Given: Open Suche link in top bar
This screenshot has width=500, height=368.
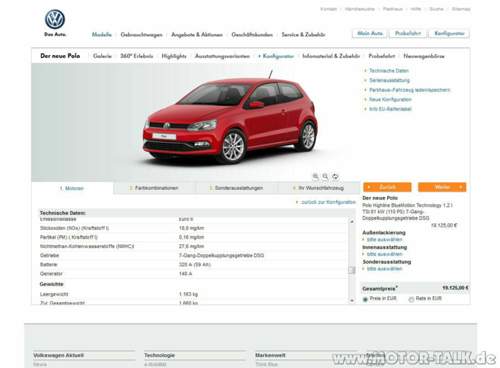Looking at the screenshot, I should pyautogui.click(x=436, y=9).
